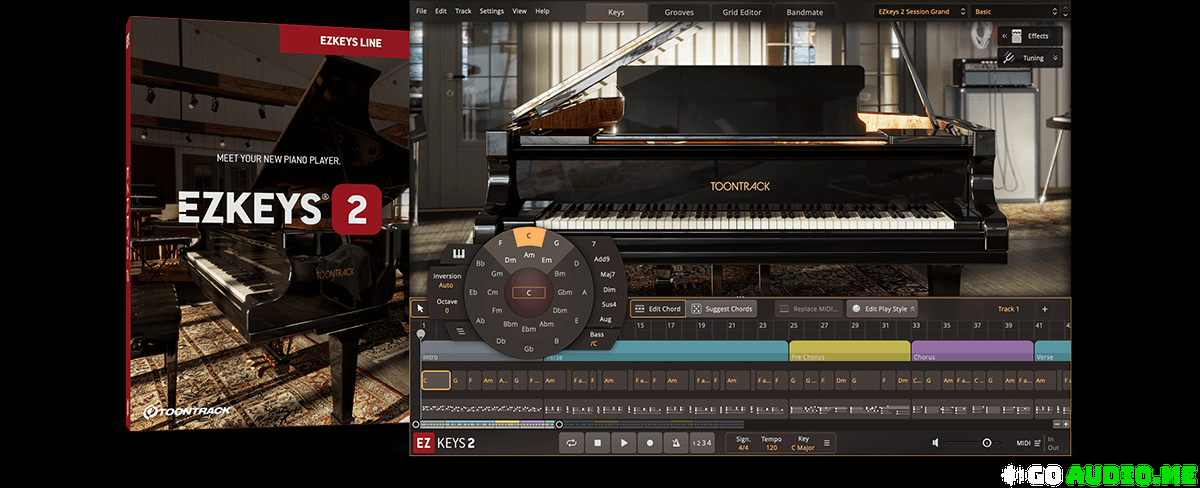1200x488 pixels.
Task: Select the Bb chord on the wheel
Action: [x=480, y=264]
